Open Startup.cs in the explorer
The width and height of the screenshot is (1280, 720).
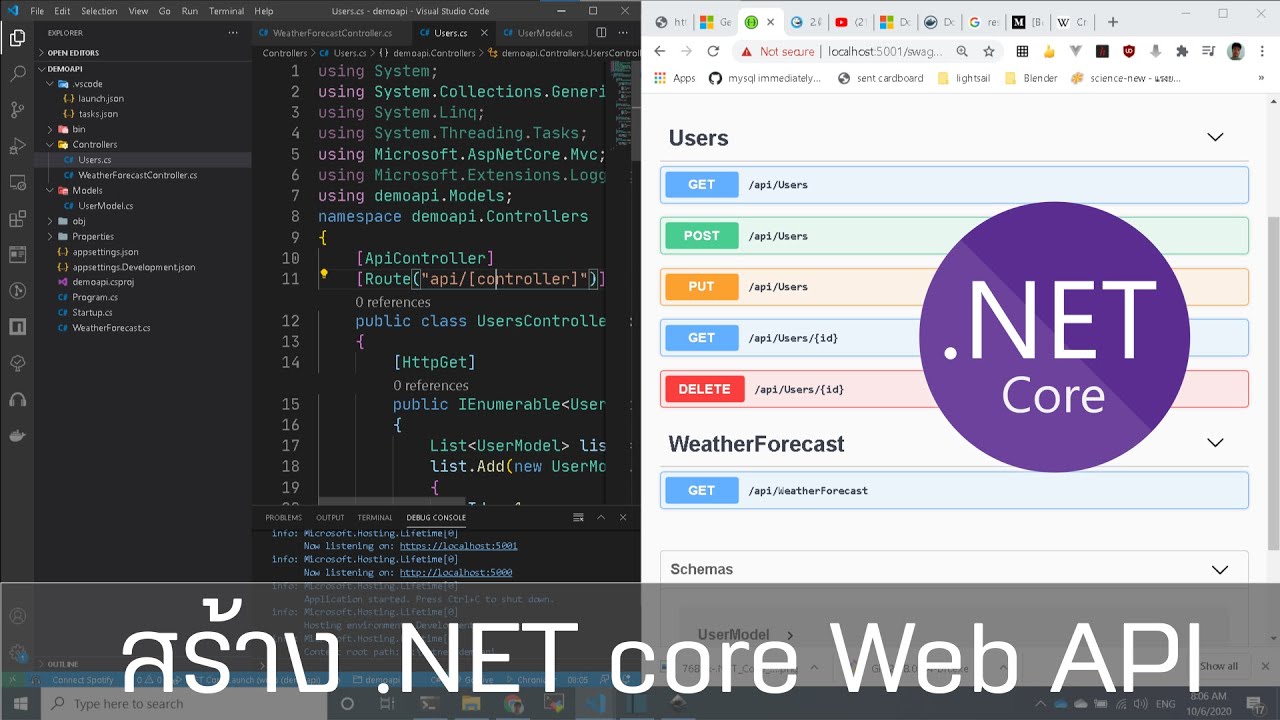point(92,312)
